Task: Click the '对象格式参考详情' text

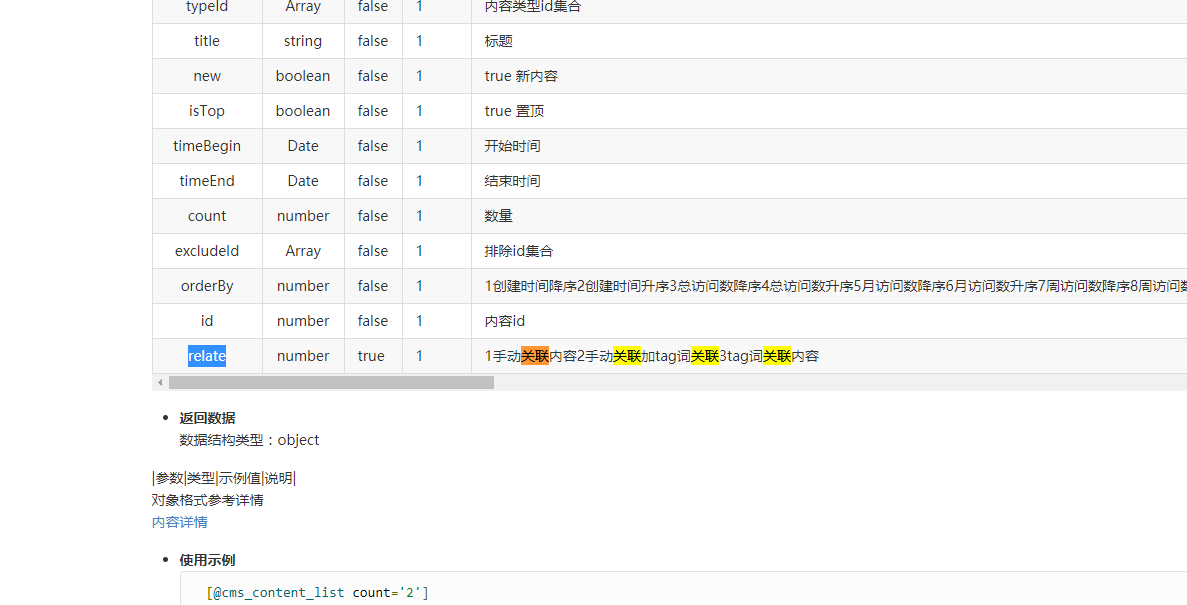Action: coord(207,500)
